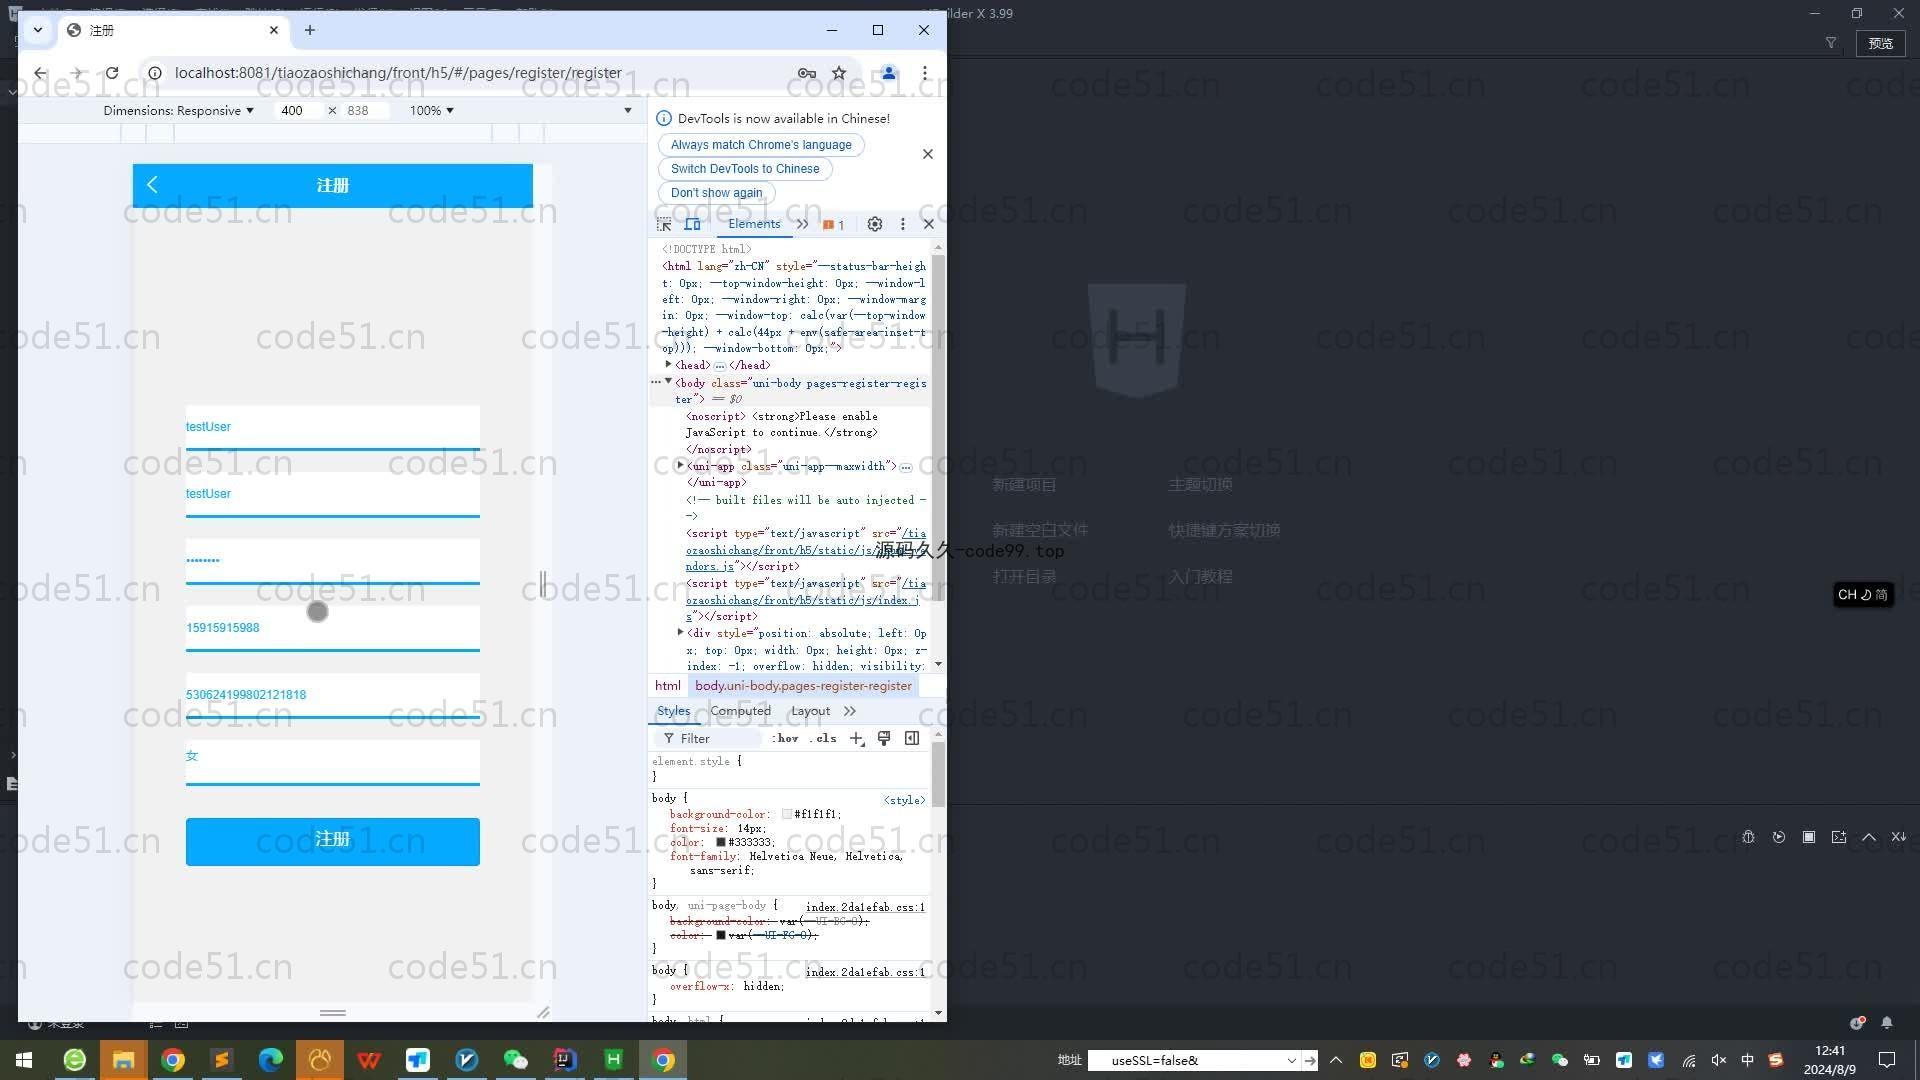Image resolution: width=1920 pixels, height=1080 pixels.
Task: Open the Windows Start menu
Action: [24, 1060]
